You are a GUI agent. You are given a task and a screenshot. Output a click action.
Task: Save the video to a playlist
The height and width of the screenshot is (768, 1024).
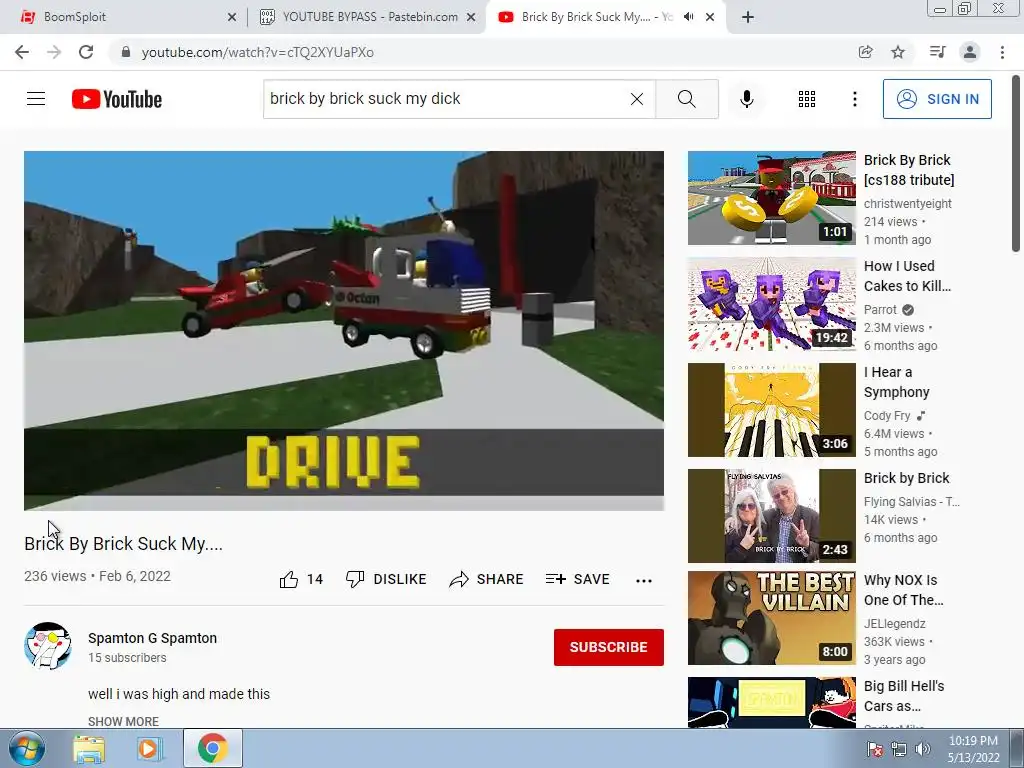(577, 579)
